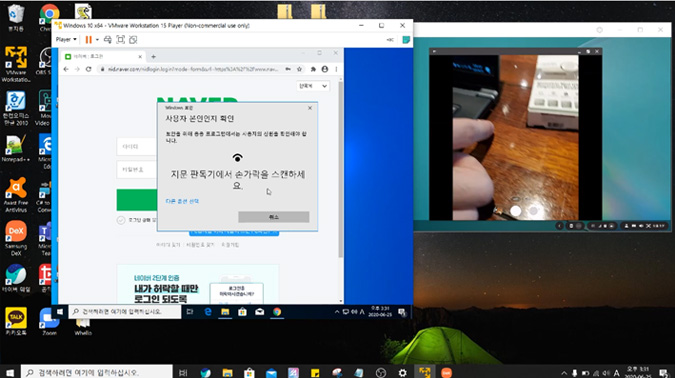Open a new tab in Chrome

click(153, 56)
